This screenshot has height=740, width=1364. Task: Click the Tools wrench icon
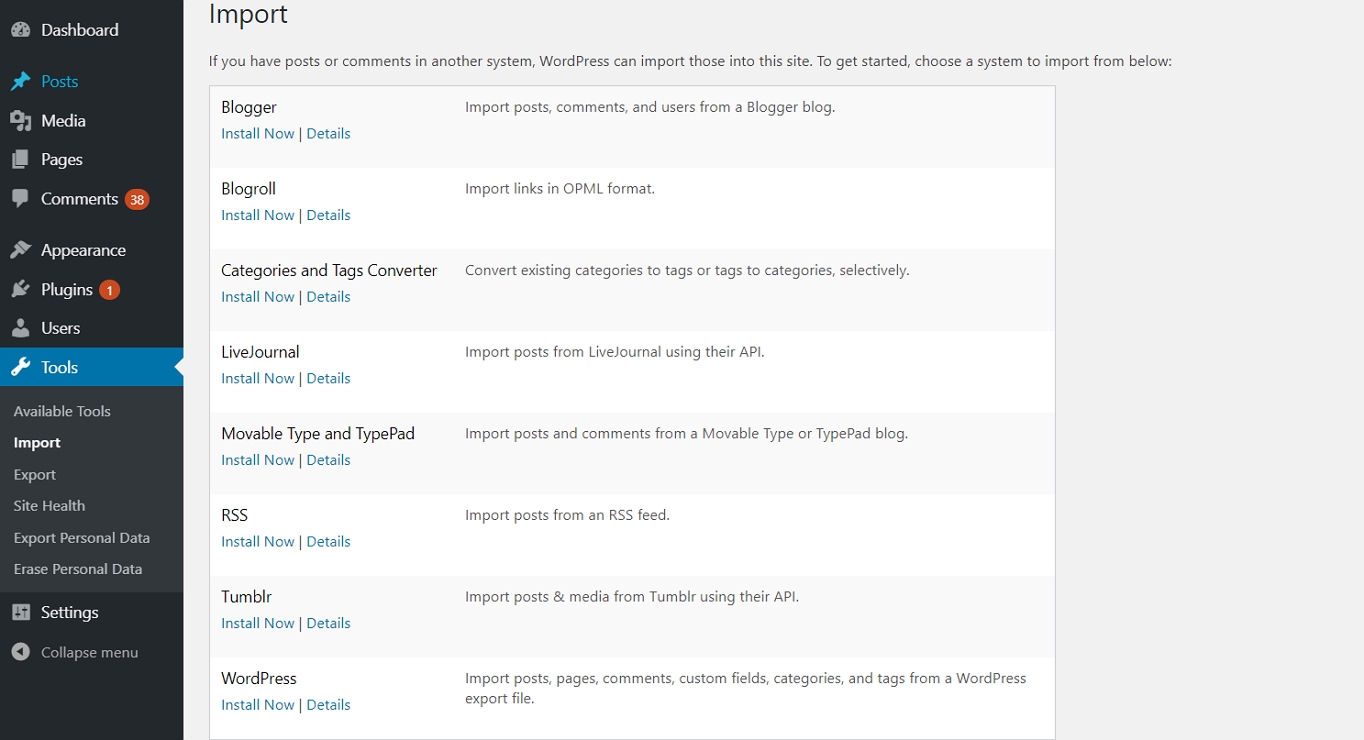(20, 367)
